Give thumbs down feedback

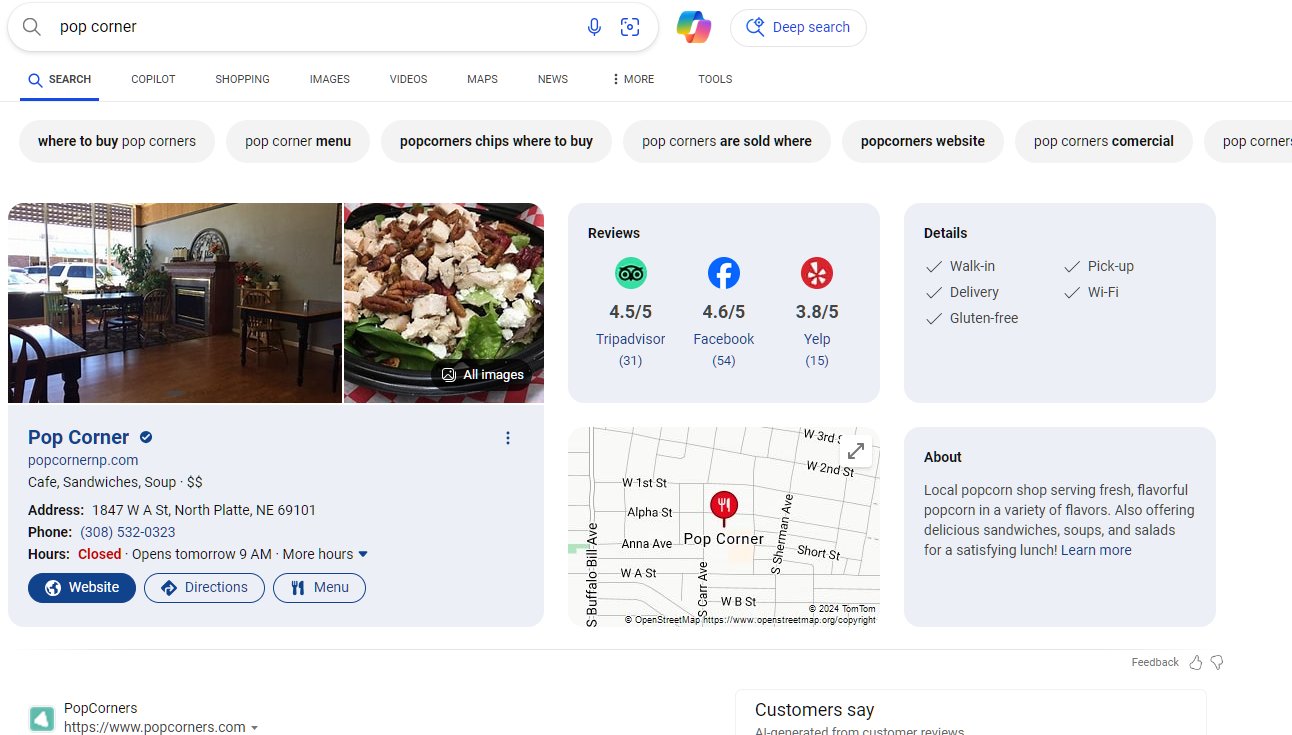tap(1217, 662)
